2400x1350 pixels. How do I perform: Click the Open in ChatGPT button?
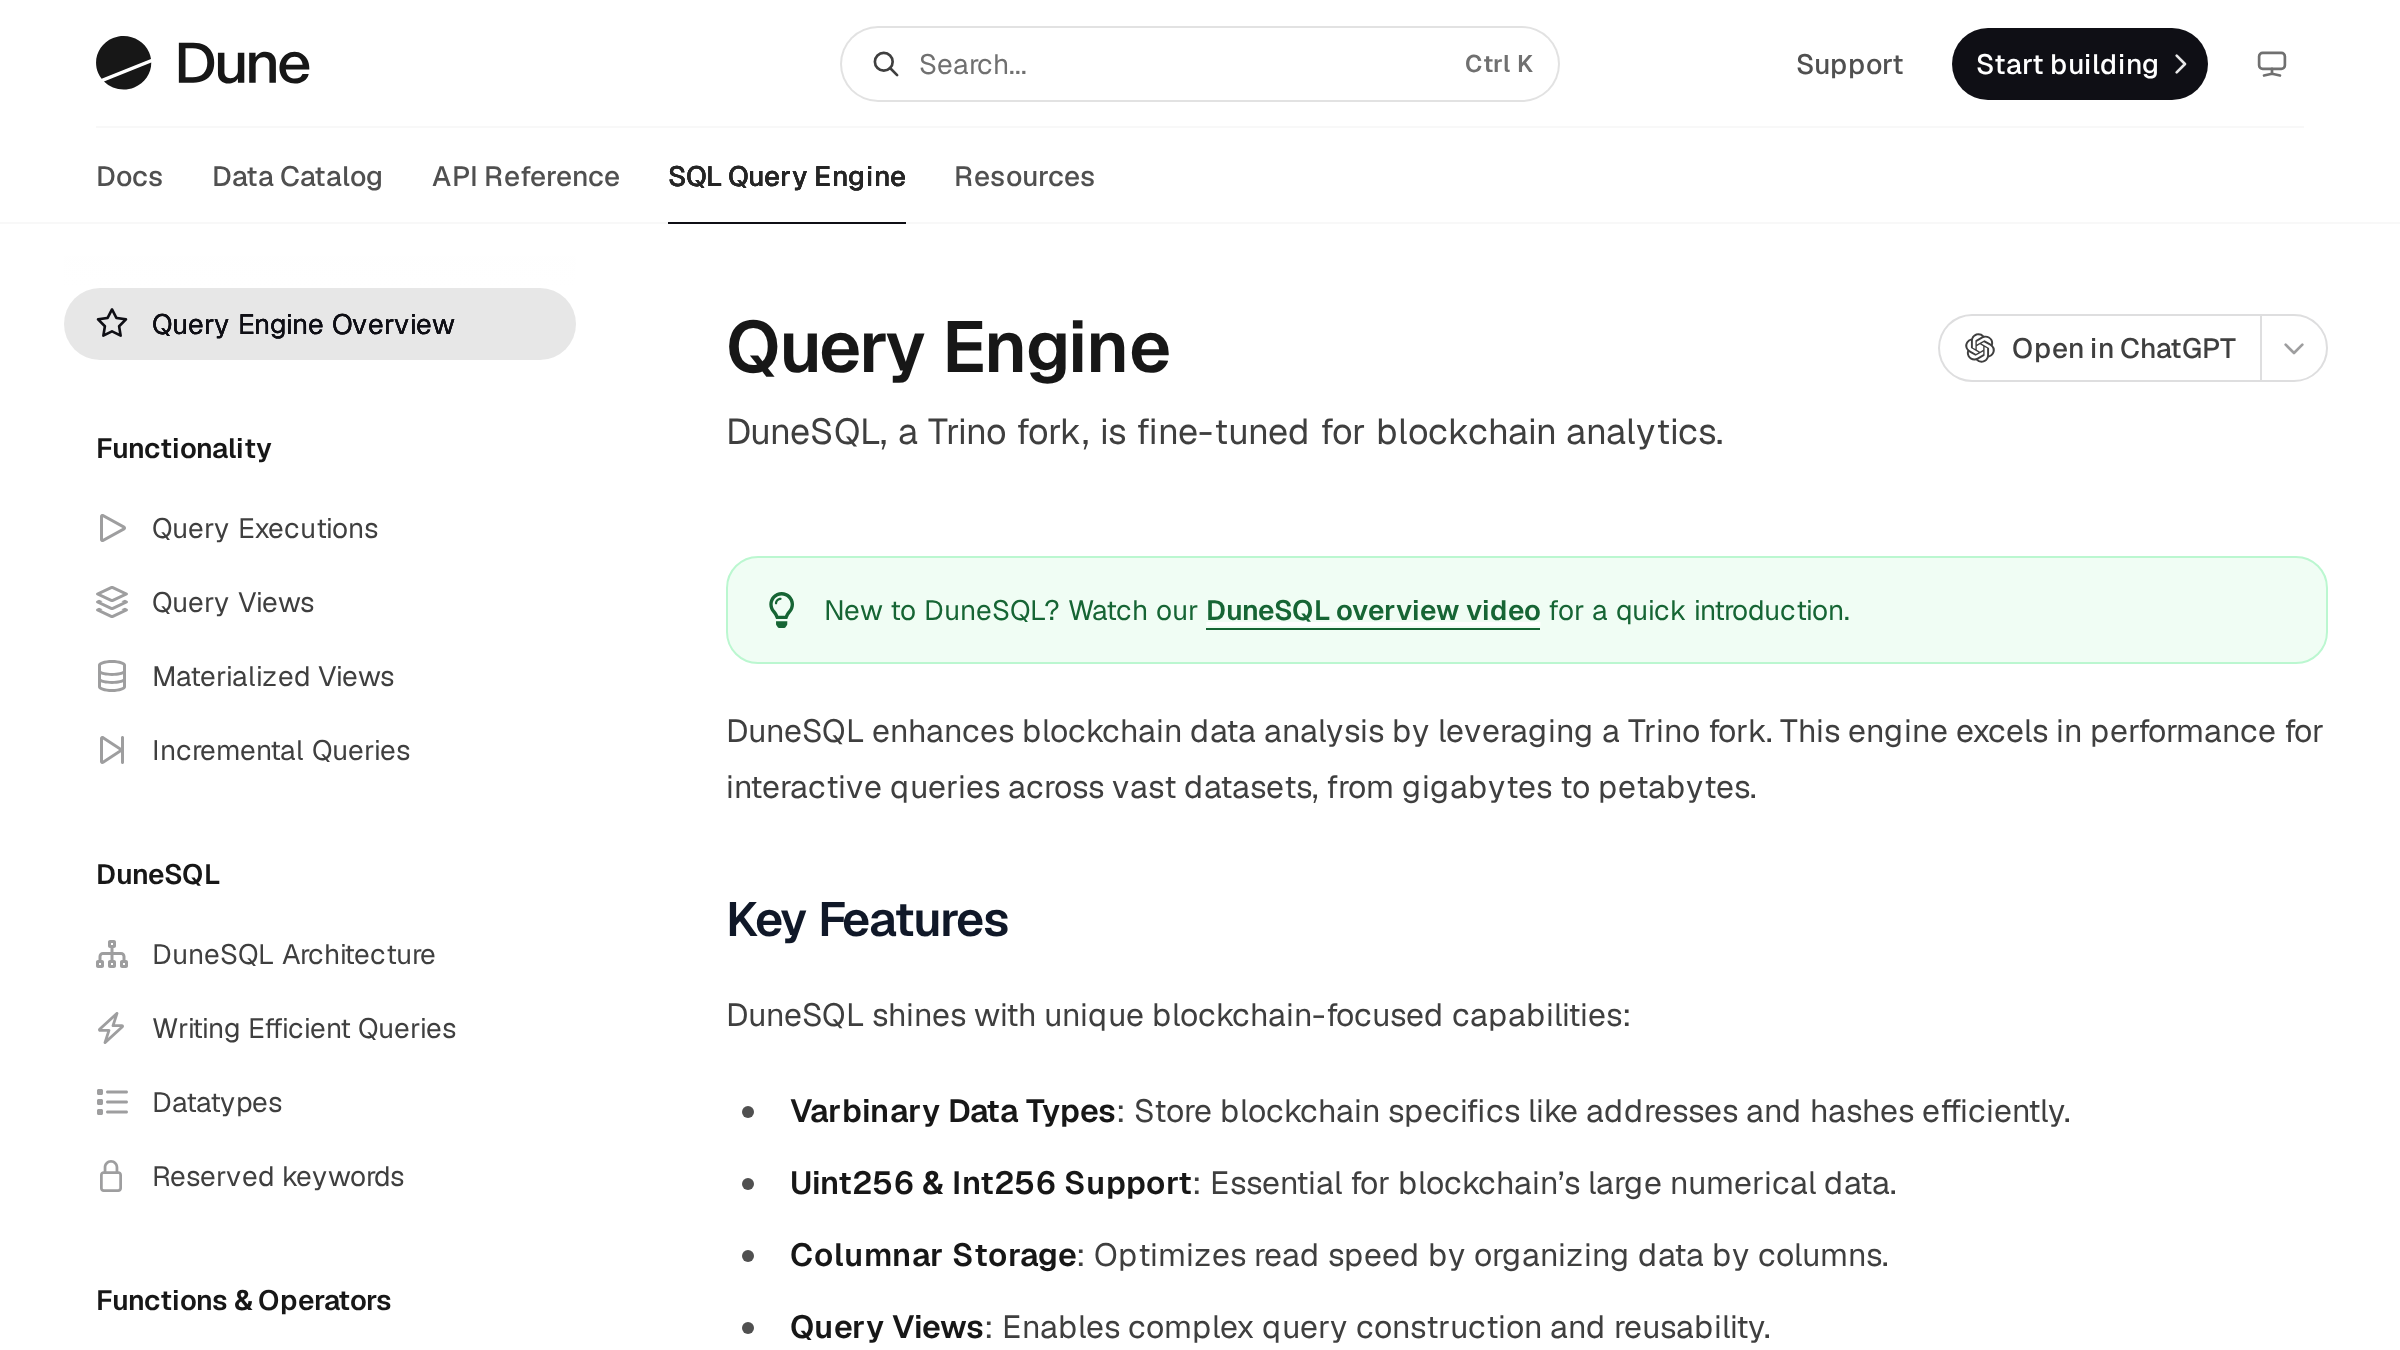[x=2100, y=348]
